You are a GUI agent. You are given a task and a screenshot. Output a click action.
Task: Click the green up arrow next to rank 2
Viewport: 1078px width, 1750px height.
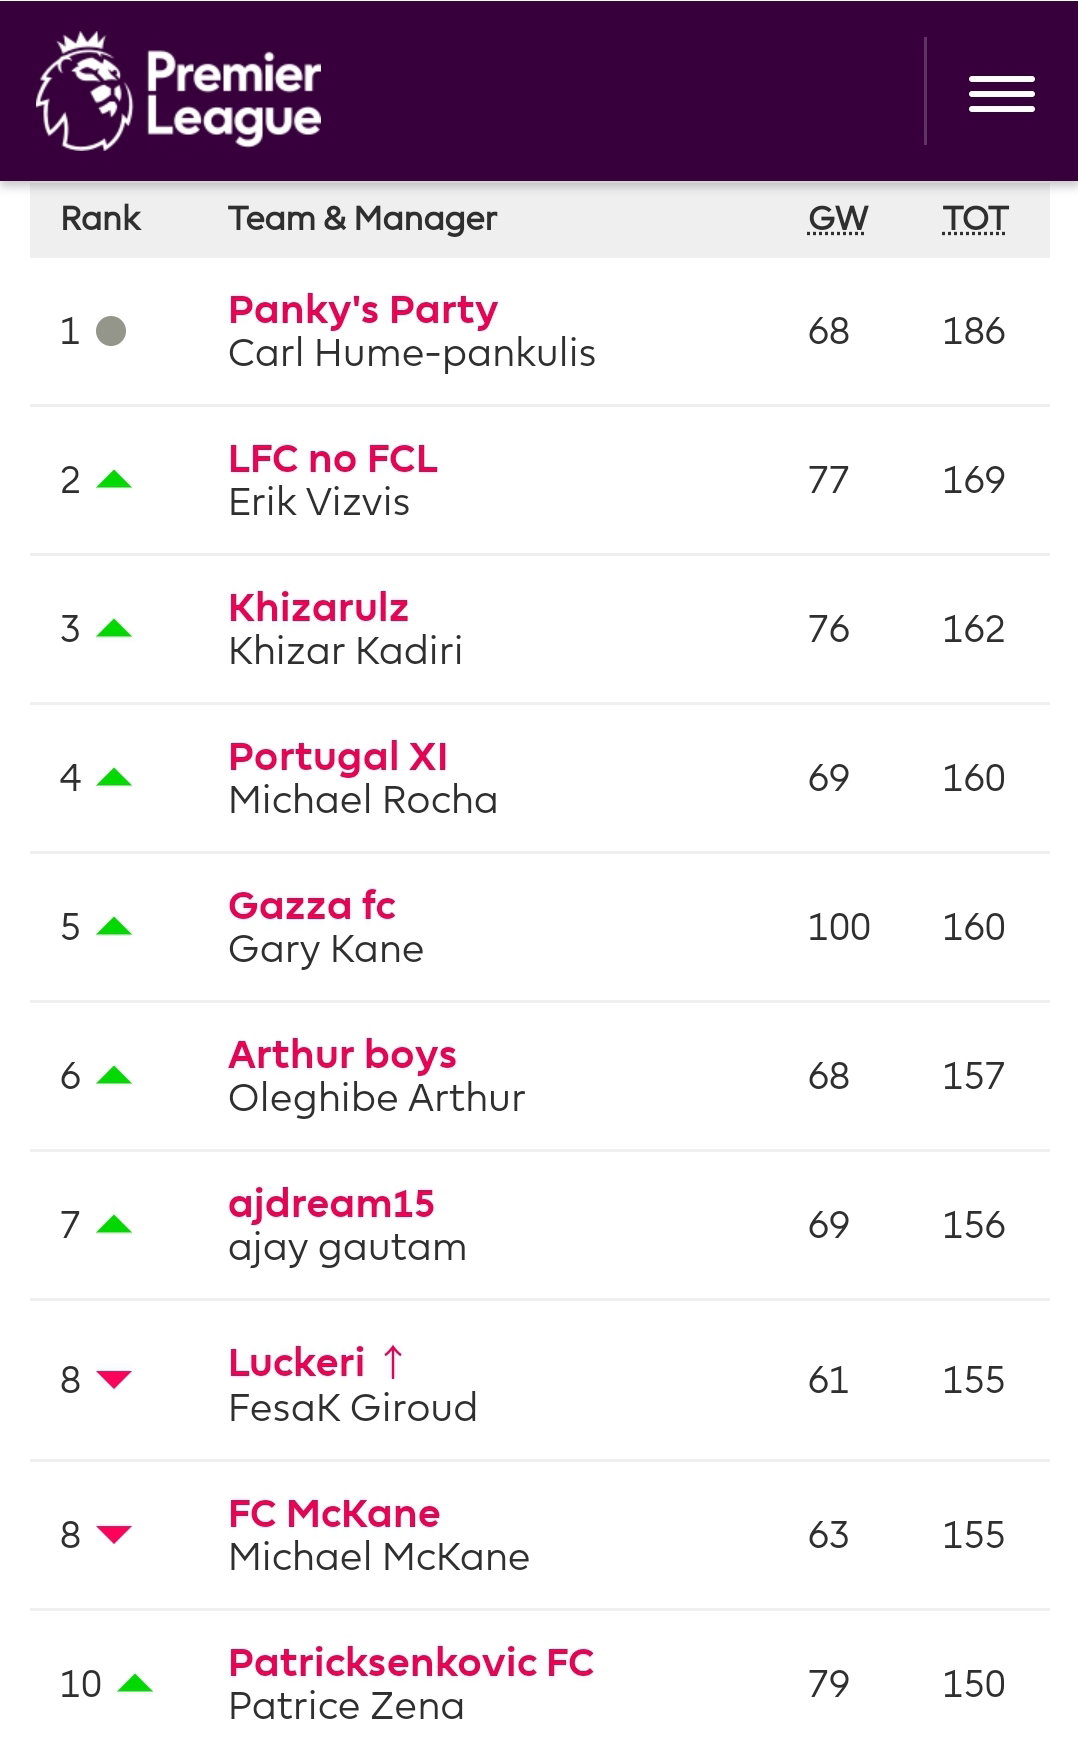(114, 480)
